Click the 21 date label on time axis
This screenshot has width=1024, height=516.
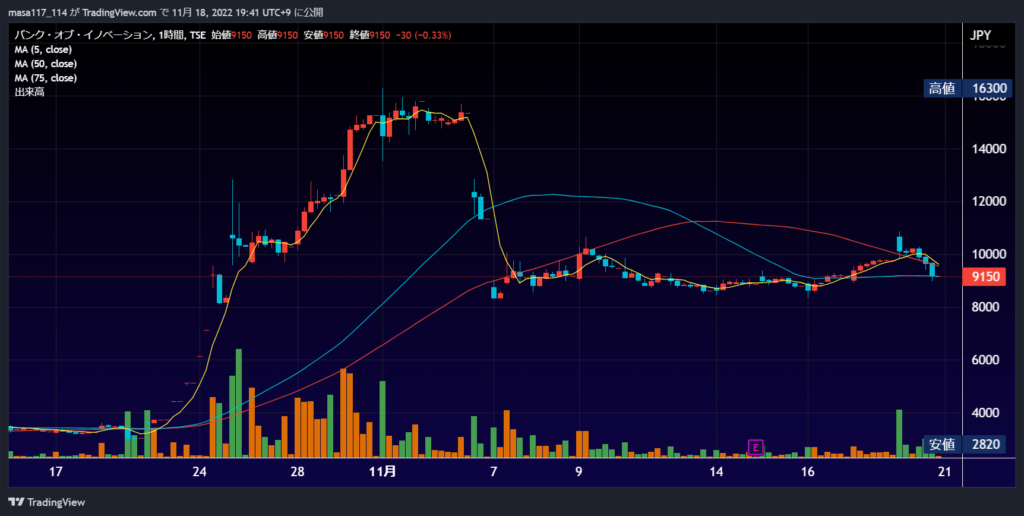point(944,472)
